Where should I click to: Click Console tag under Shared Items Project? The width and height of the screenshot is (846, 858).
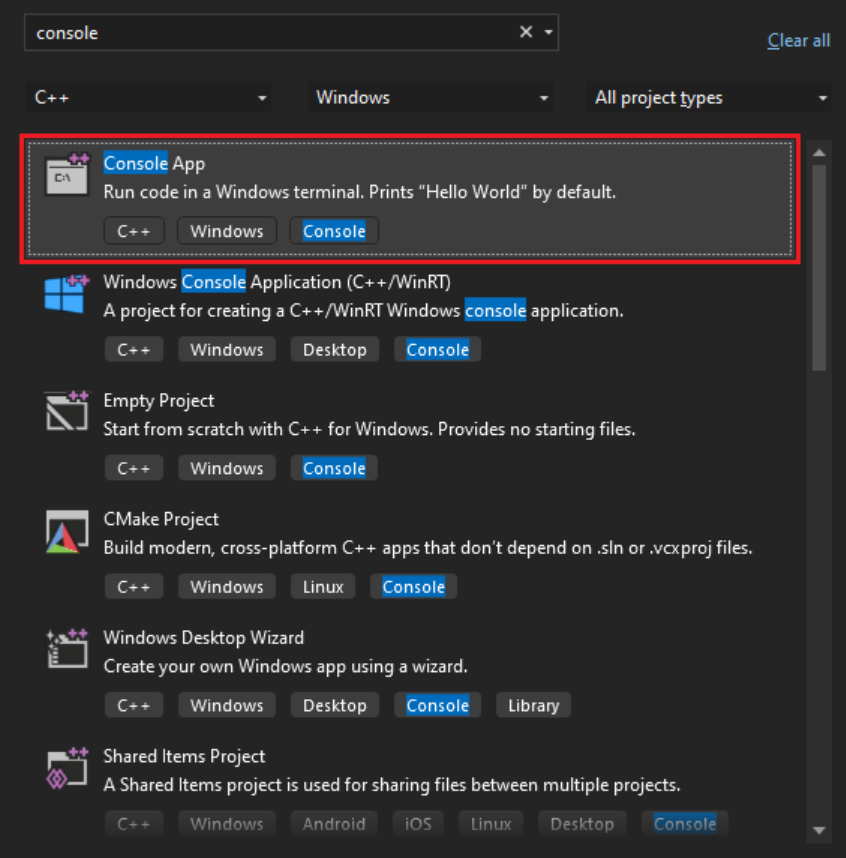pos(685,824)
